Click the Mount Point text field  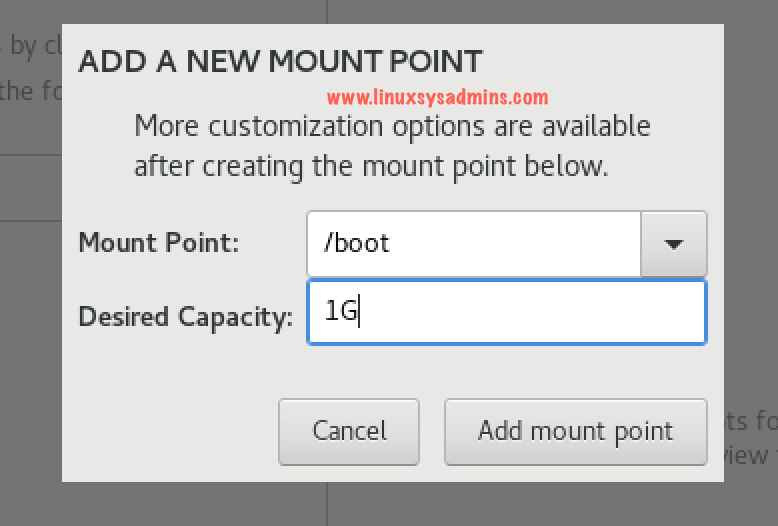pos(472,243)
